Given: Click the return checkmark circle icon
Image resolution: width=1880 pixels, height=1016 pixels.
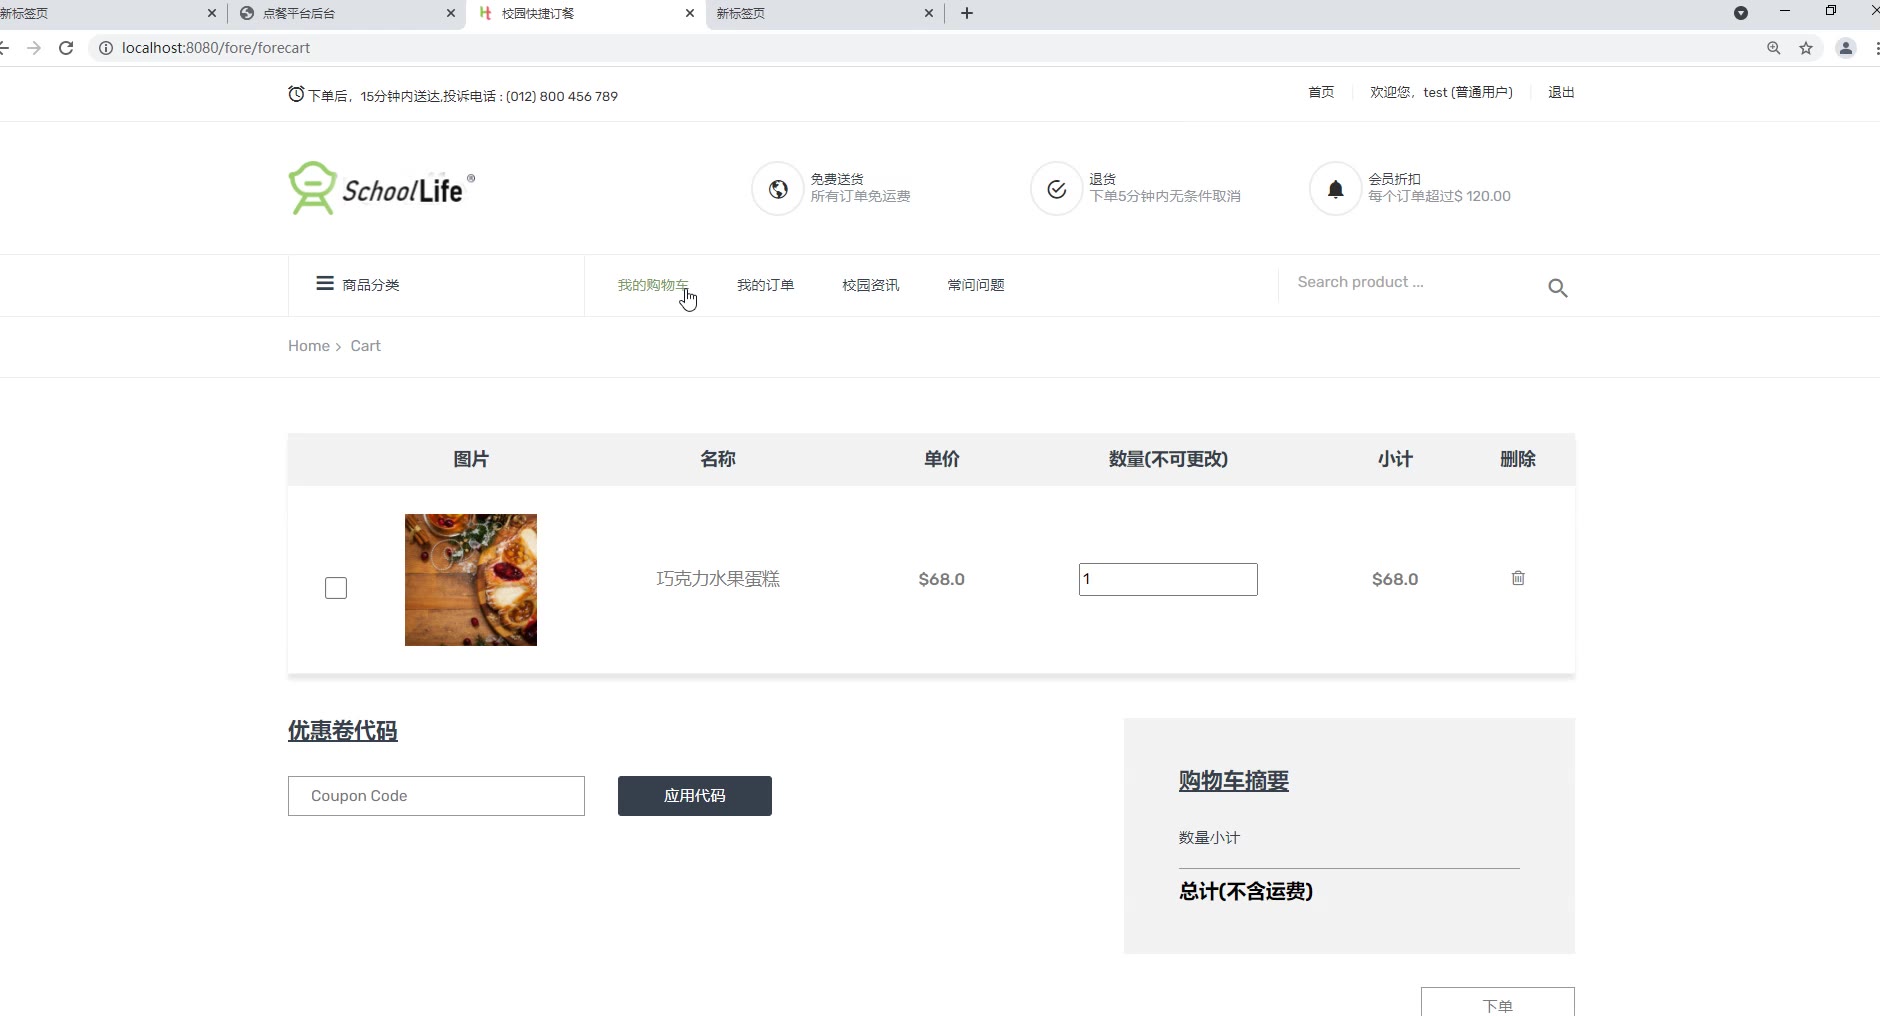Looking at the screenshot, I should 1057,189.
